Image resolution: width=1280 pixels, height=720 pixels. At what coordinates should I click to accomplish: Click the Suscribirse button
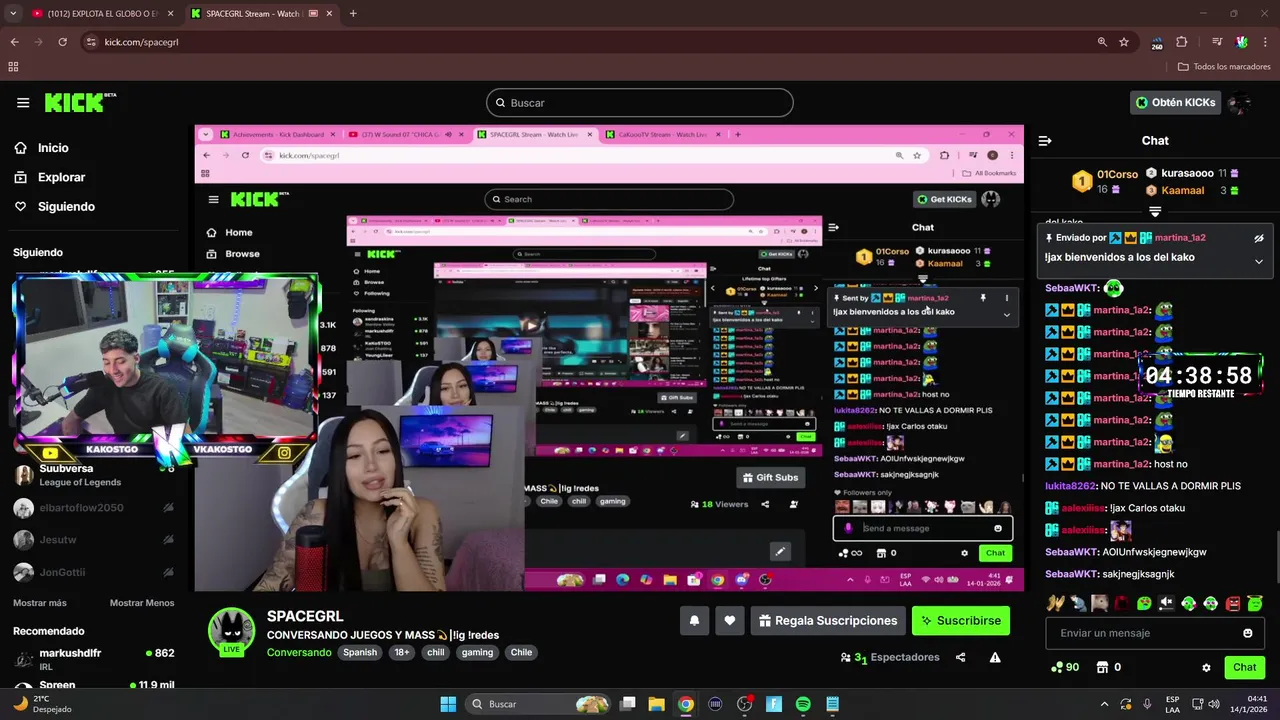[x=960, y=621]
